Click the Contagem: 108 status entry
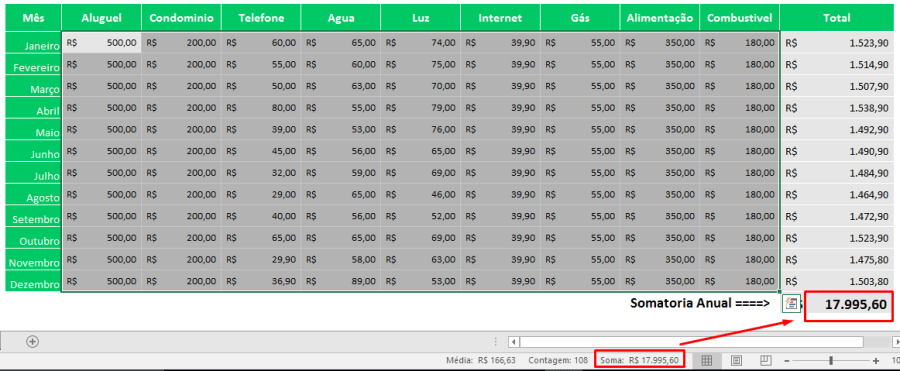Viewport: 900px width, 371px height. pyautogui.click(x=558, y=361)
